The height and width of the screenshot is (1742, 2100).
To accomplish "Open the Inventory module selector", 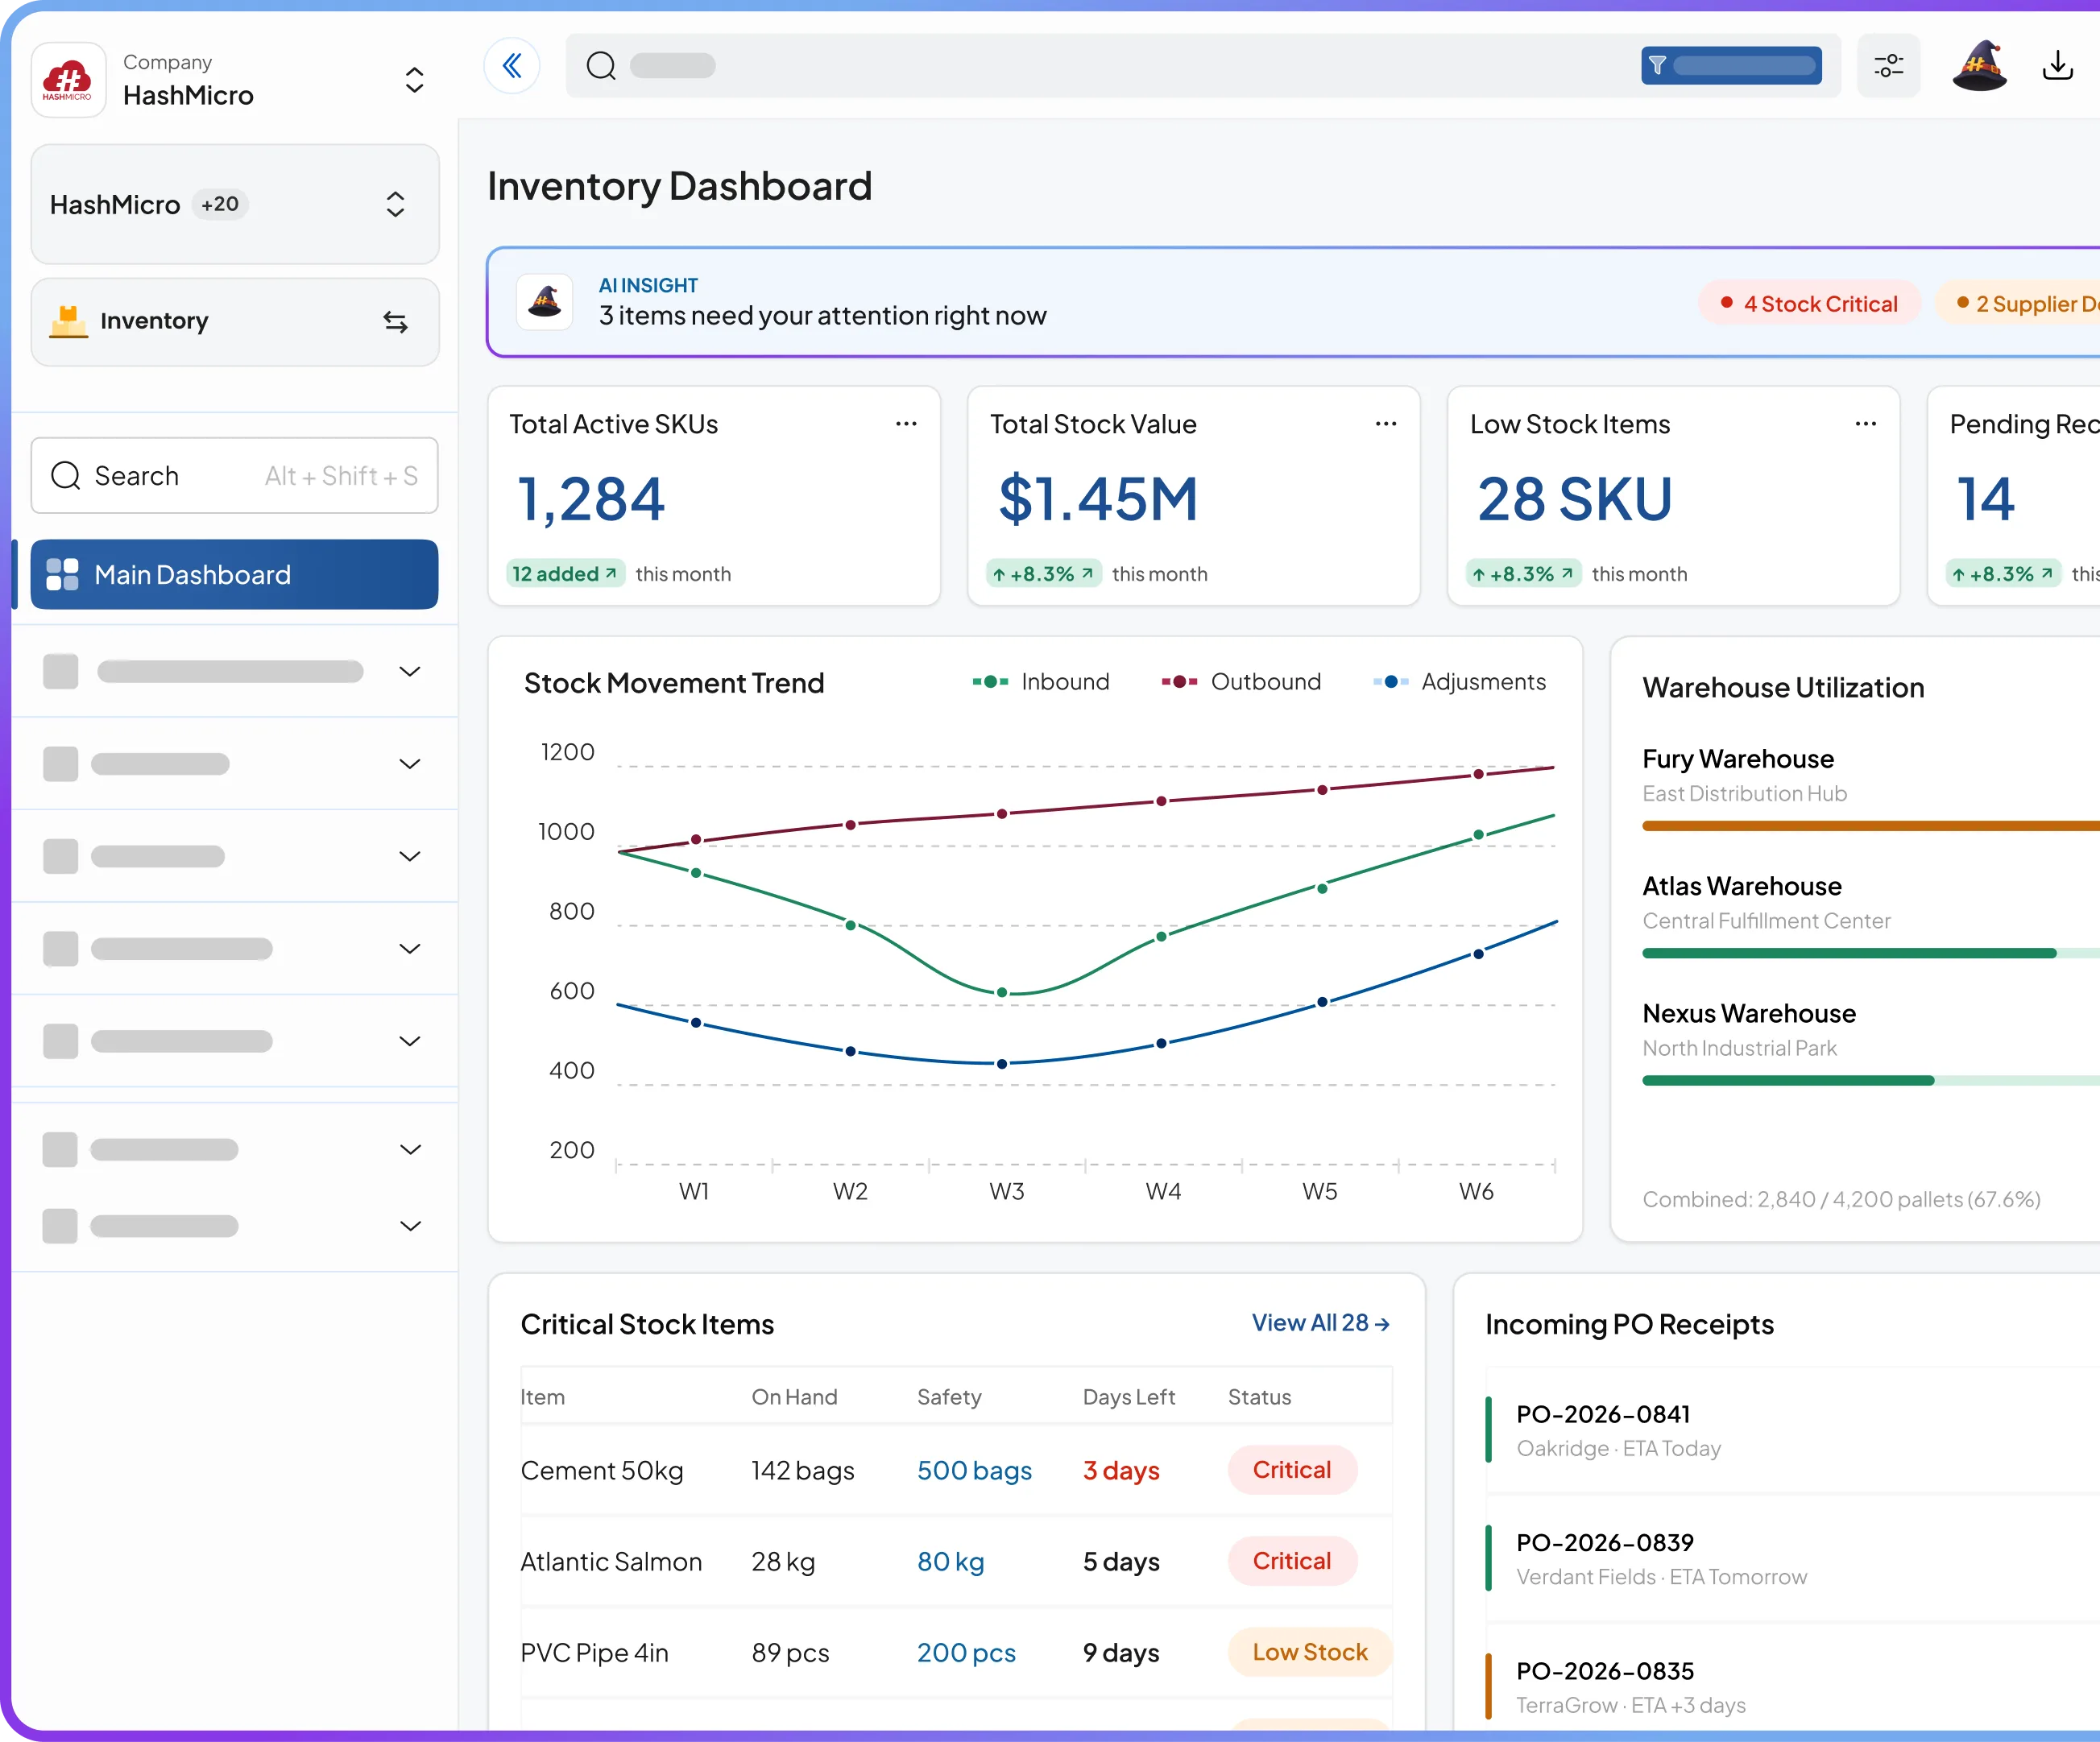I will (235, 322).
